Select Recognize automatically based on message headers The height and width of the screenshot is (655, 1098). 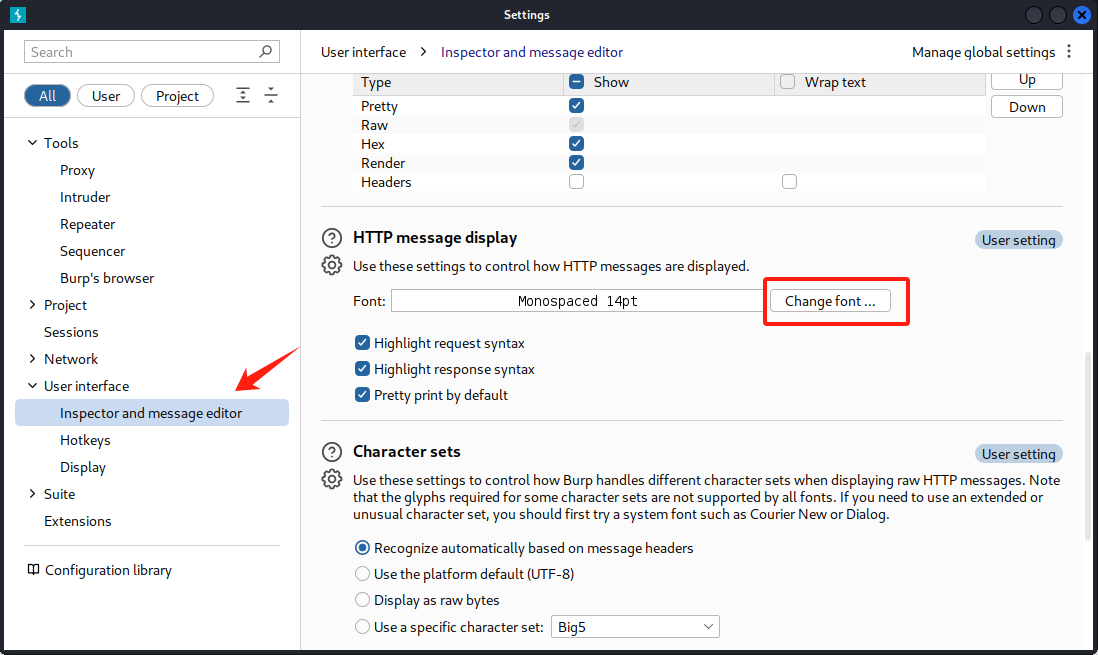[x=362, y=548]
